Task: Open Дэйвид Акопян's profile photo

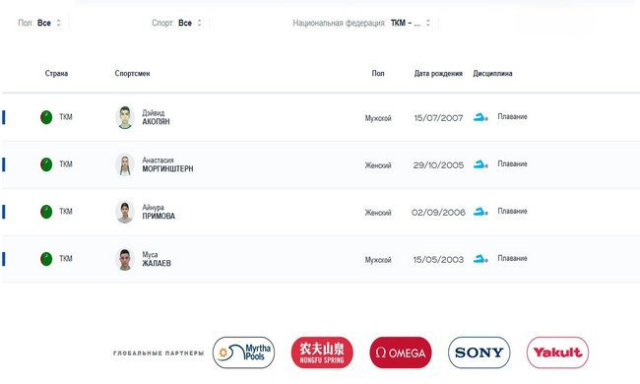Action: pyautogui.click(x=125, y=118)
